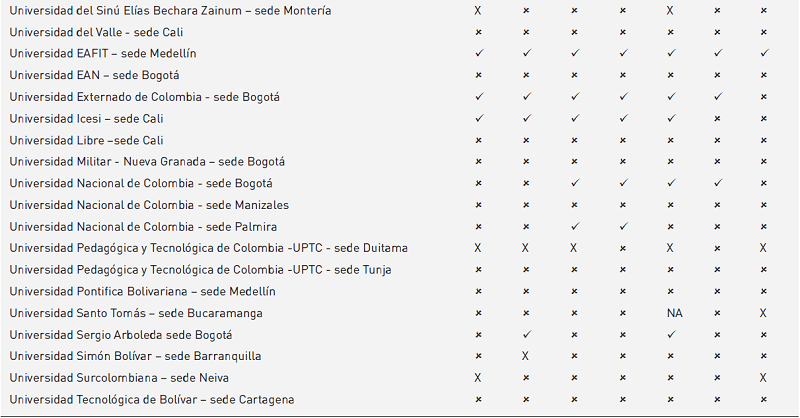Click the large X in Simón Bolívar row
The image size is (800, 418).
(527, 356)
